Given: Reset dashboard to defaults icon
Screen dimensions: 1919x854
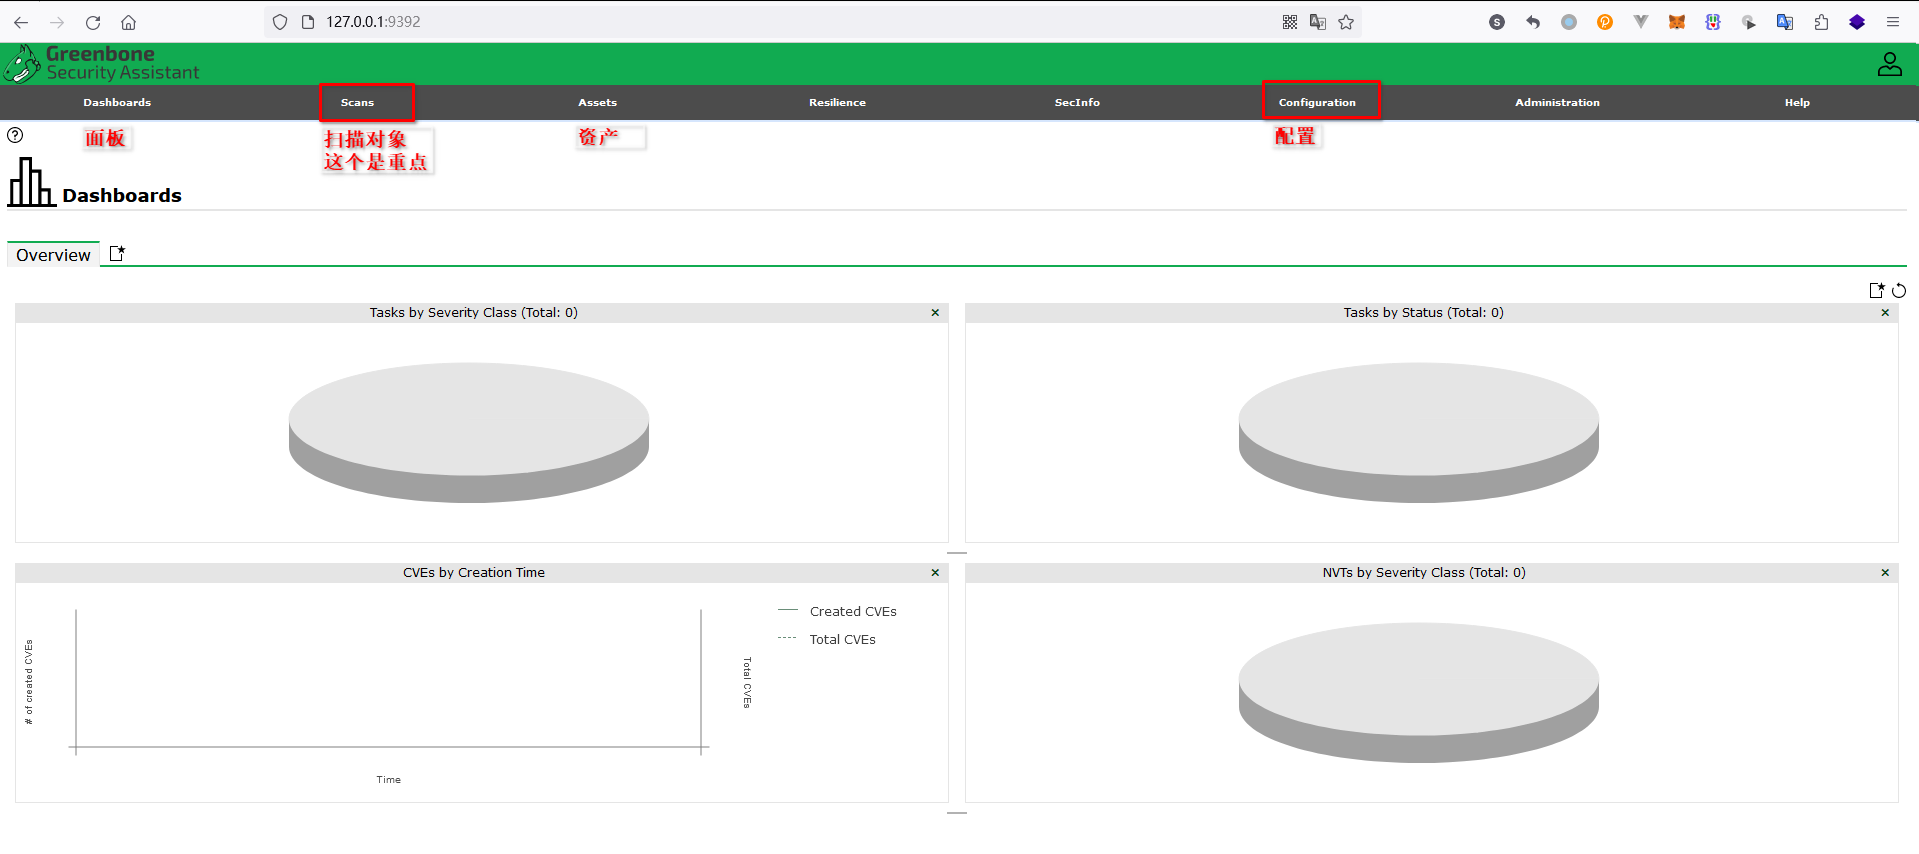Looking at the screenshot, I should [x=1899, y=290].
